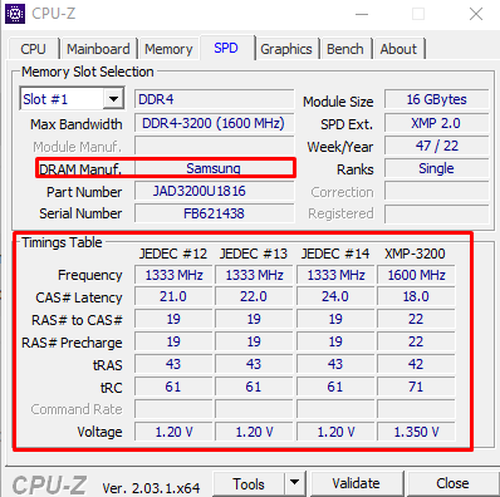Click the Validate button

click(x=356, y=483)
